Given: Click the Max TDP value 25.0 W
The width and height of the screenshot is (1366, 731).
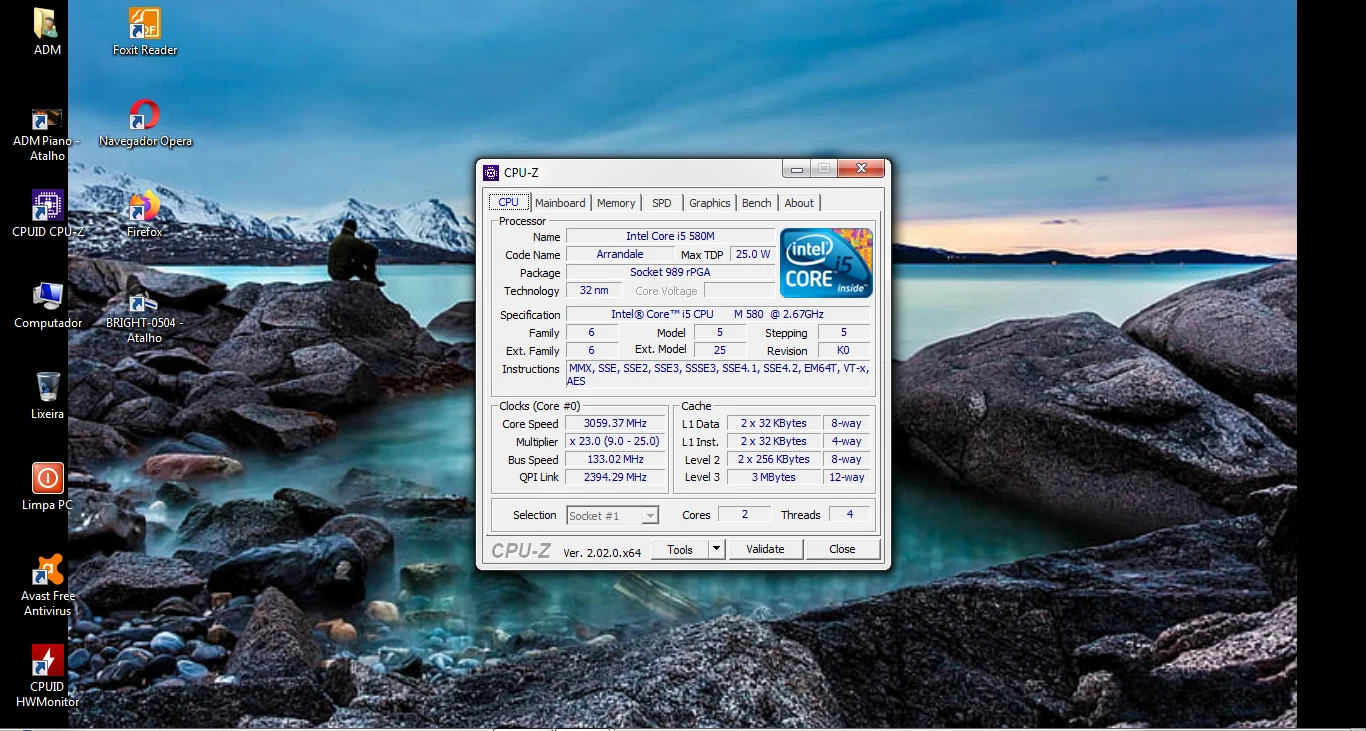Looking at the screenshot, I should 753,254.
